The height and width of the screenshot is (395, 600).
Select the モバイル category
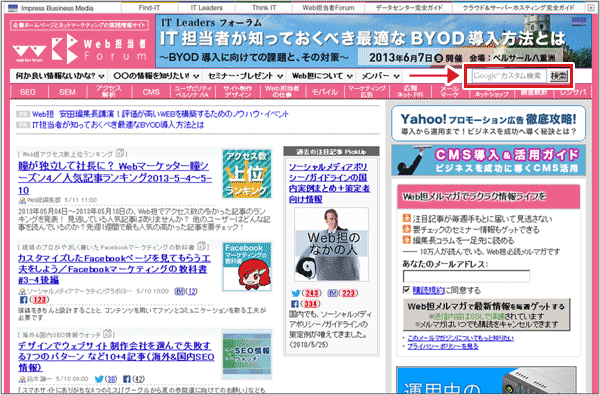click(324, 92)
